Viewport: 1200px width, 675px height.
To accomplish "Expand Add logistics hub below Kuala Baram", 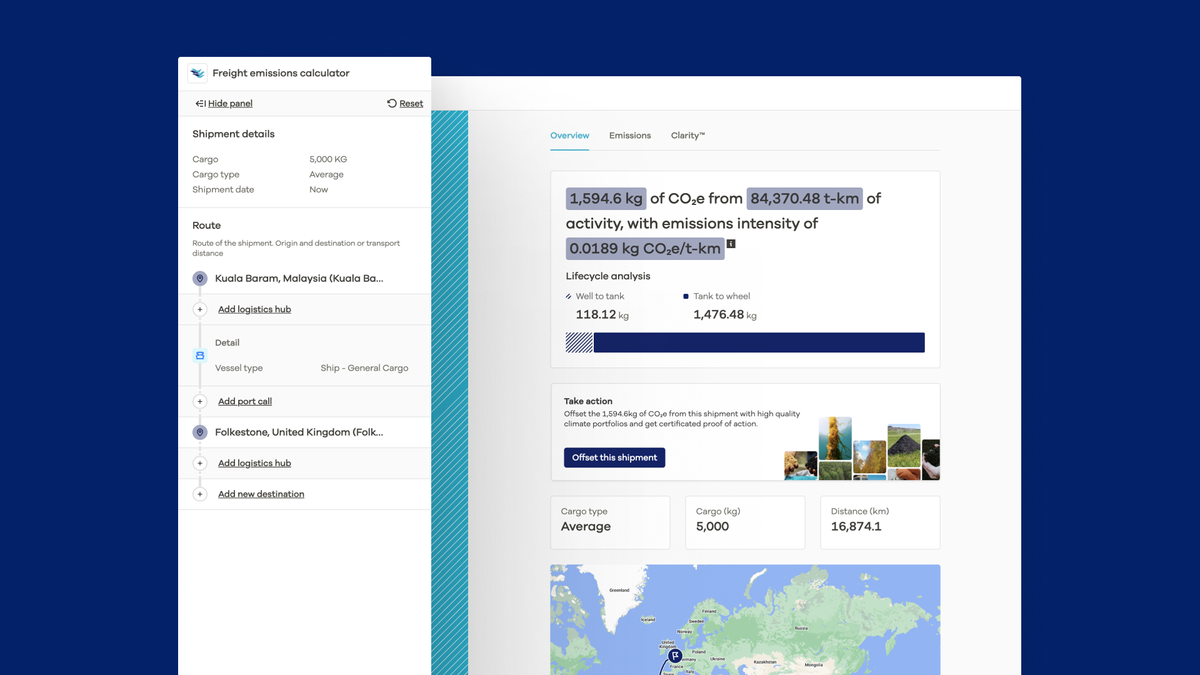I will click(199, 308).
